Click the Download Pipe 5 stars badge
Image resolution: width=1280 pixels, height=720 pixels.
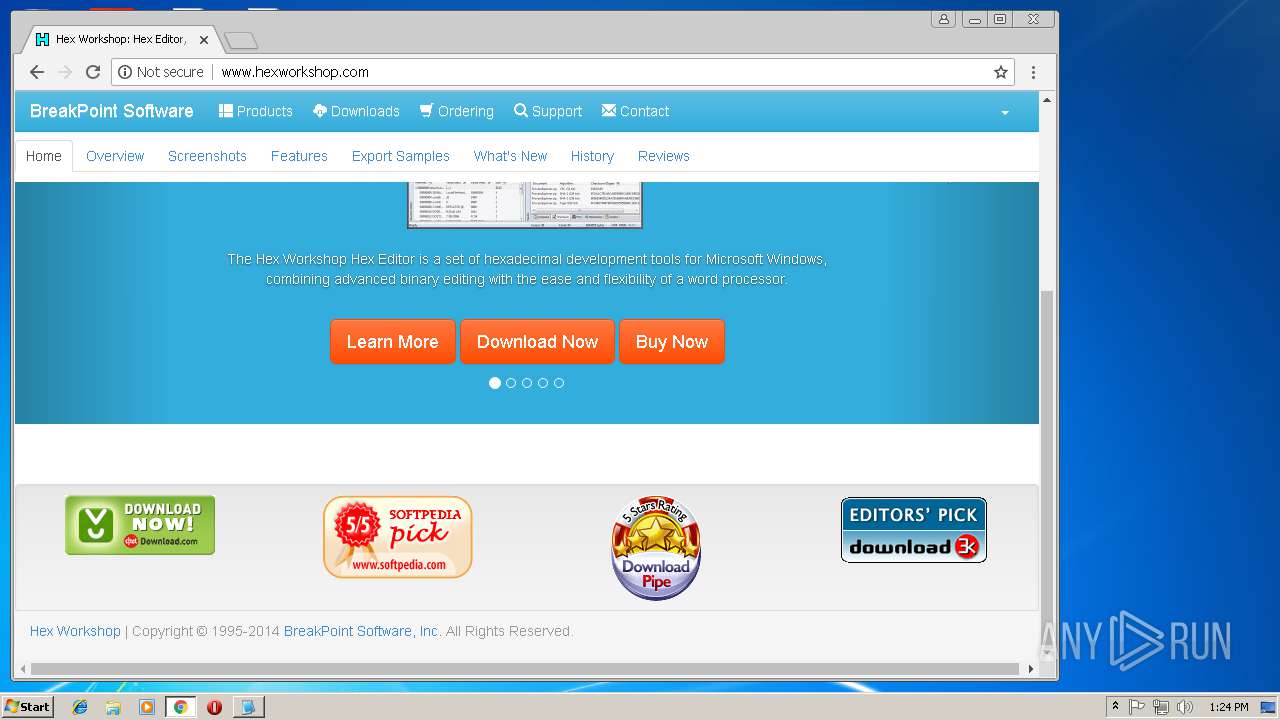point(656,548)
